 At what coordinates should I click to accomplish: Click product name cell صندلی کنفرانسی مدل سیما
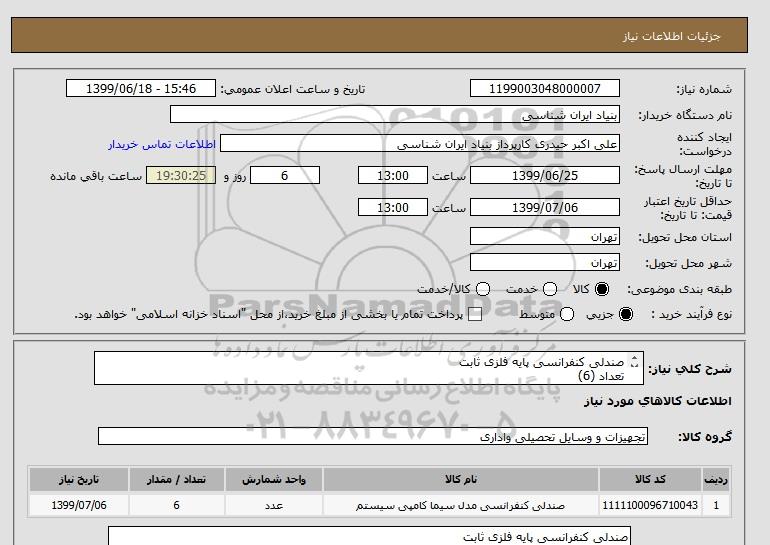click(x=461, y=505)
